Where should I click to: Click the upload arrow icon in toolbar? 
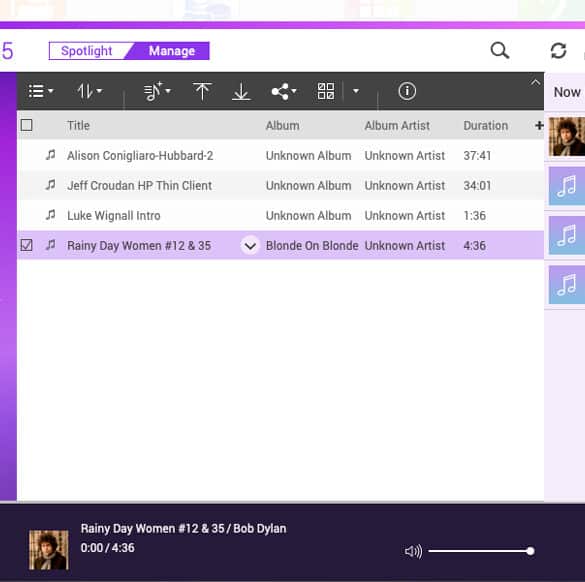(202, 91)
